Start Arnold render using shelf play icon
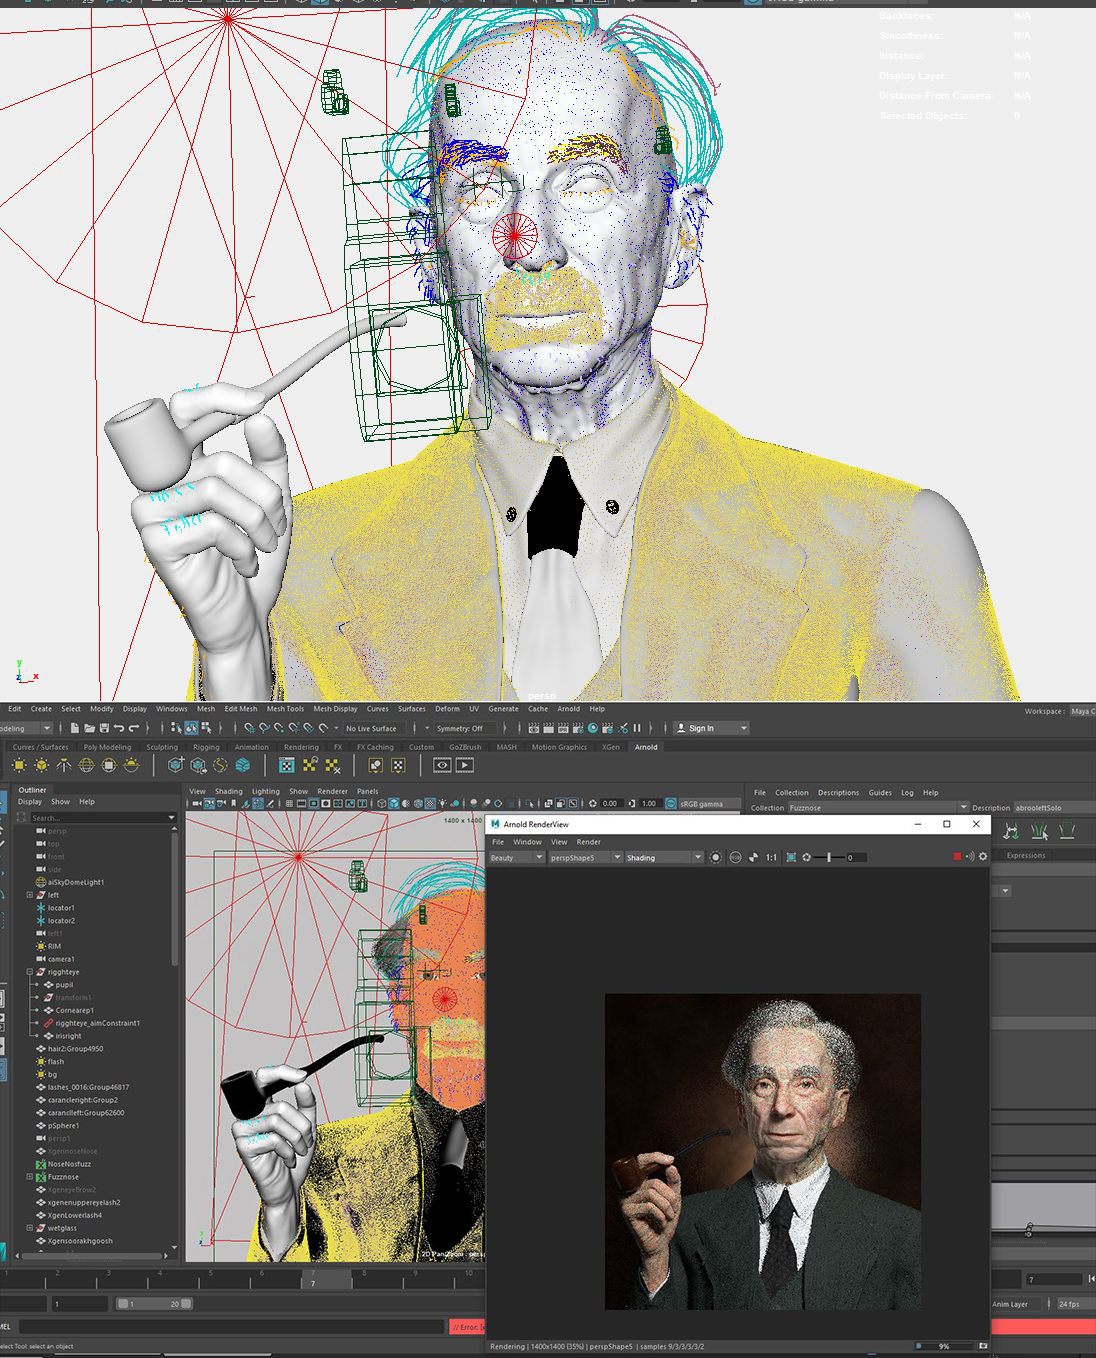Screen dimensions: 1096x1358 [465, 766]
